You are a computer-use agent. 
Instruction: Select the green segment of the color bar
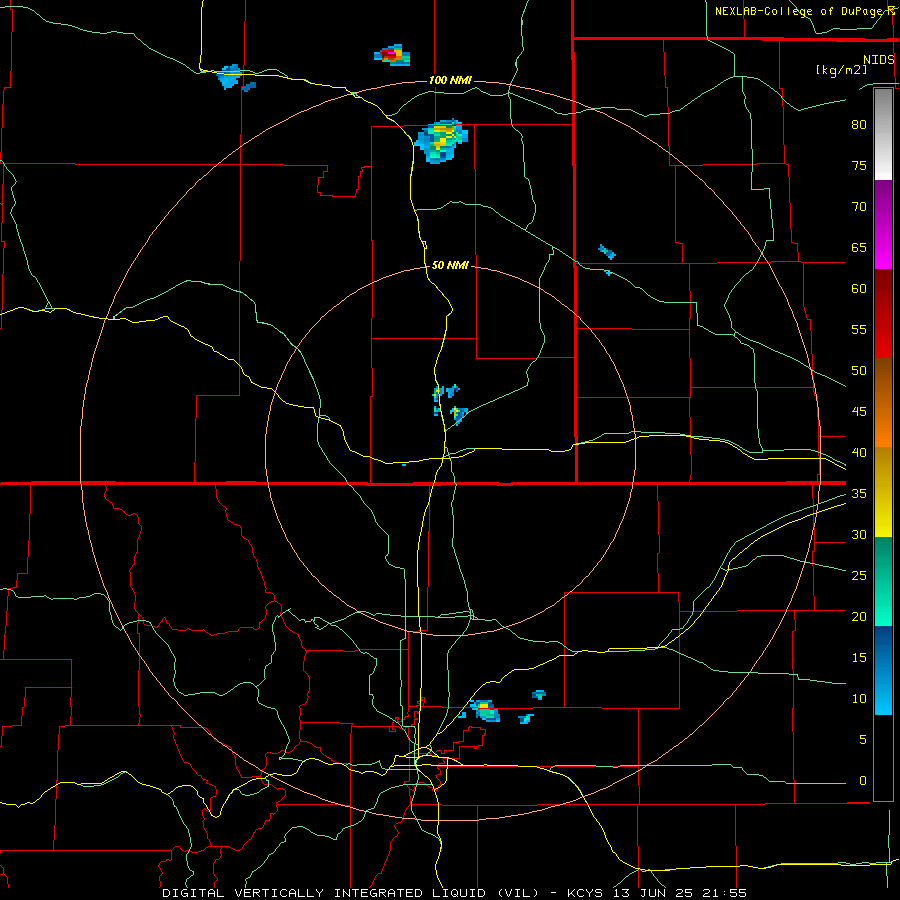pyautogui.click(x=883, y=581)
